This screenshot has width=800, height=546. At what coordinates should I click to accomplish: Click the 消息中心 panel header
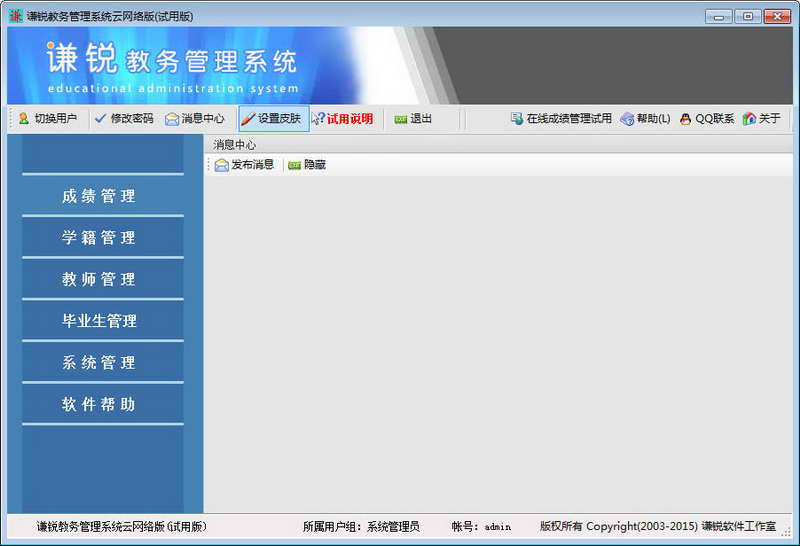pos(235,145)
